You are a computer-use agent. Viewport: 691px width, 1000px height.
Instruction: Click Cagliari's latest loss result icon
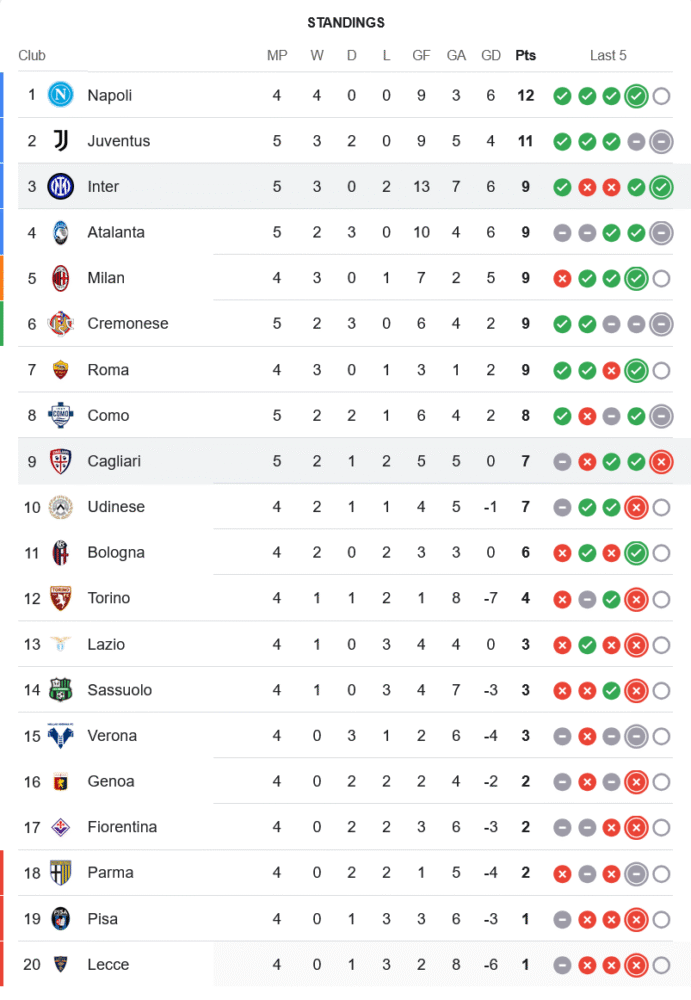(x=660, y=462)
